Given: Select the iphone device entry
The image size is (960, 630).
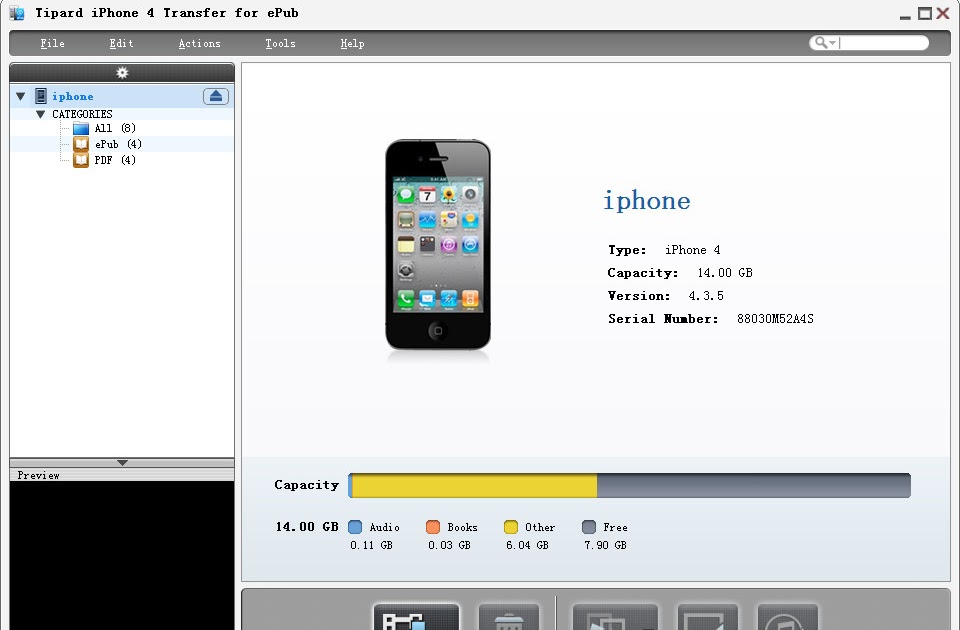Looking at the screenshot, I should [72, 96].
